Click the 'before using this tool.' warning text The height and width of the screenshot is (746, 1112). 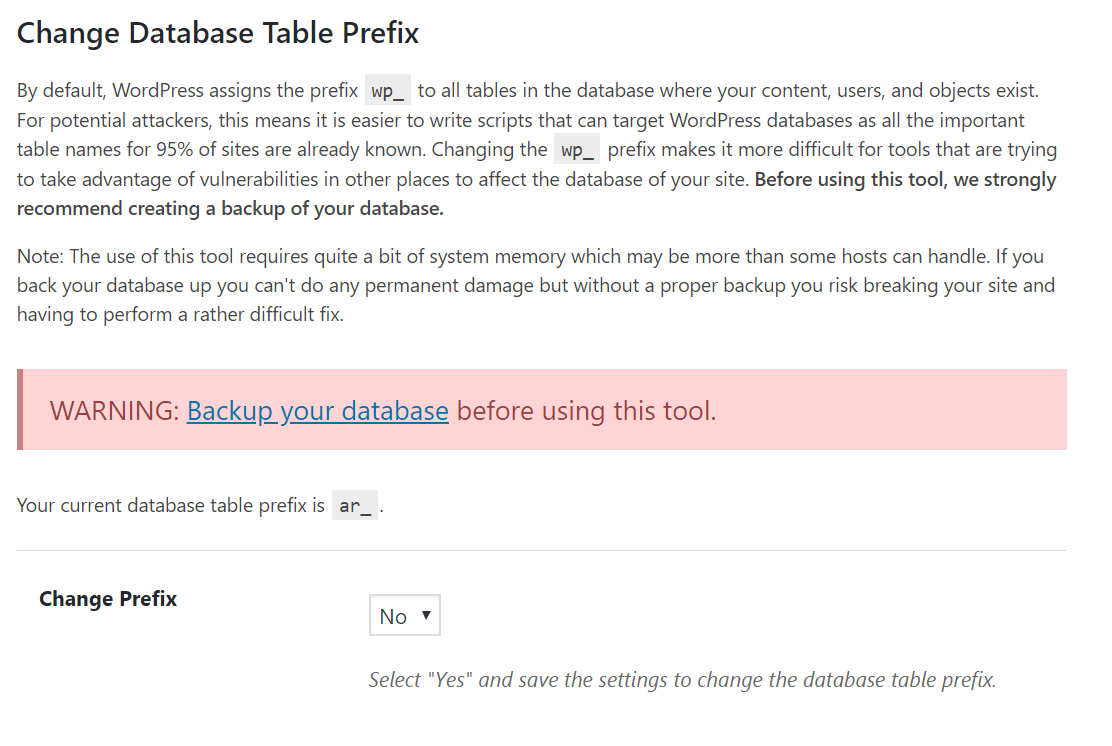click(586, 411)
